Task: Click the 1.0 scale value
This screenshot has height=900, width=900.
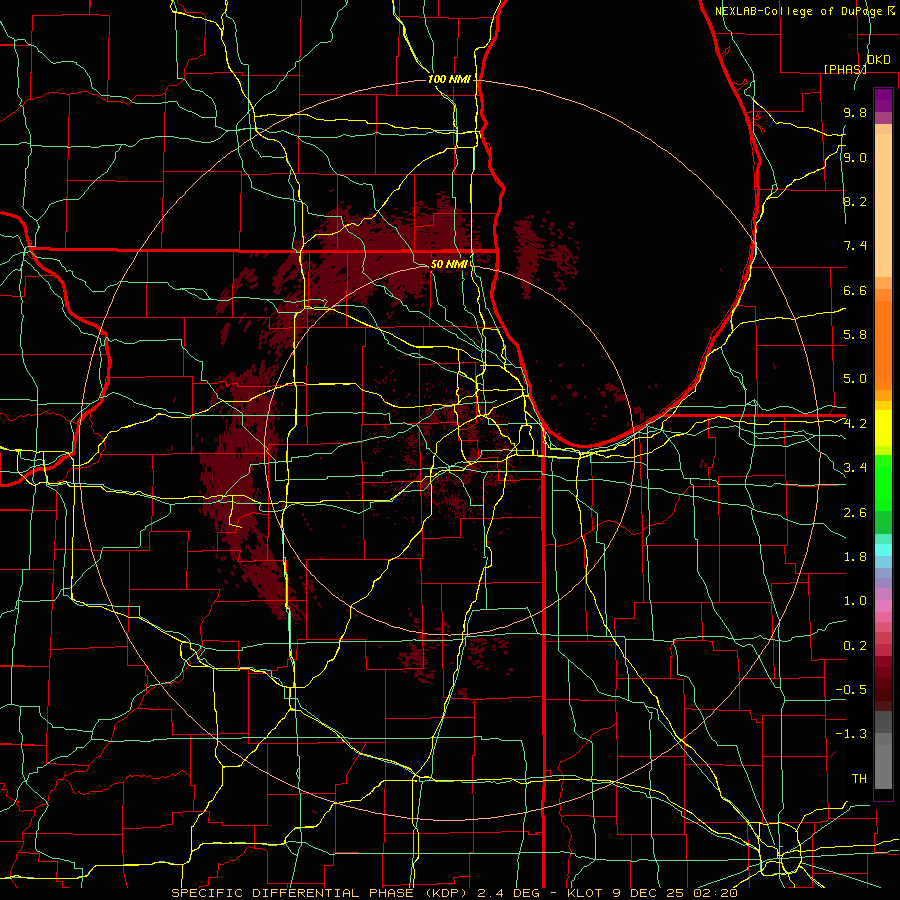Action: click(x=855, y=601)
